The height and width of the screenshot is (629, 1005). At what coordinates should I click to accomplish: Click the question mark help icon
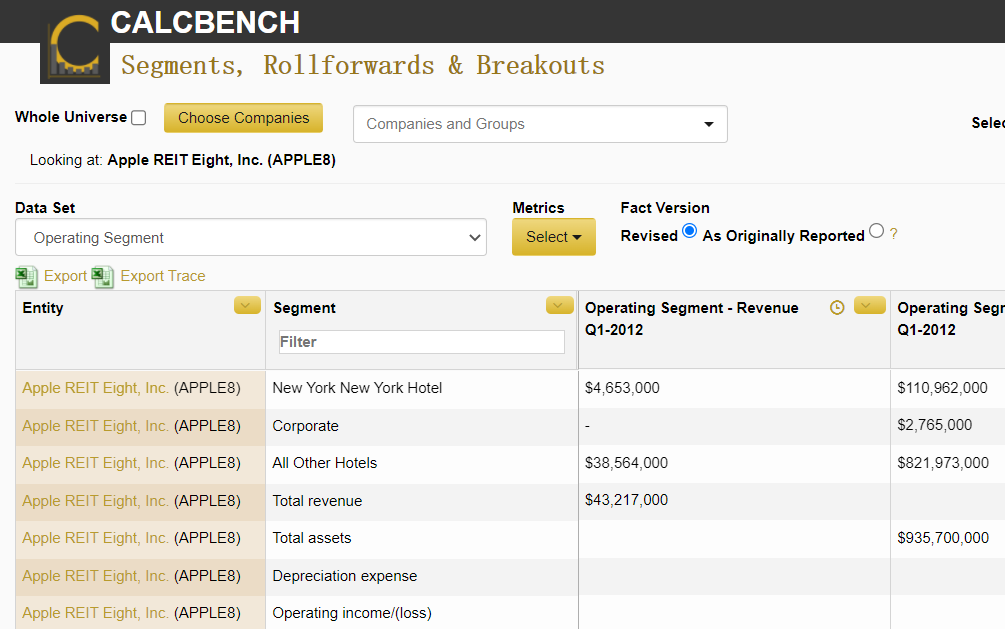893,234
